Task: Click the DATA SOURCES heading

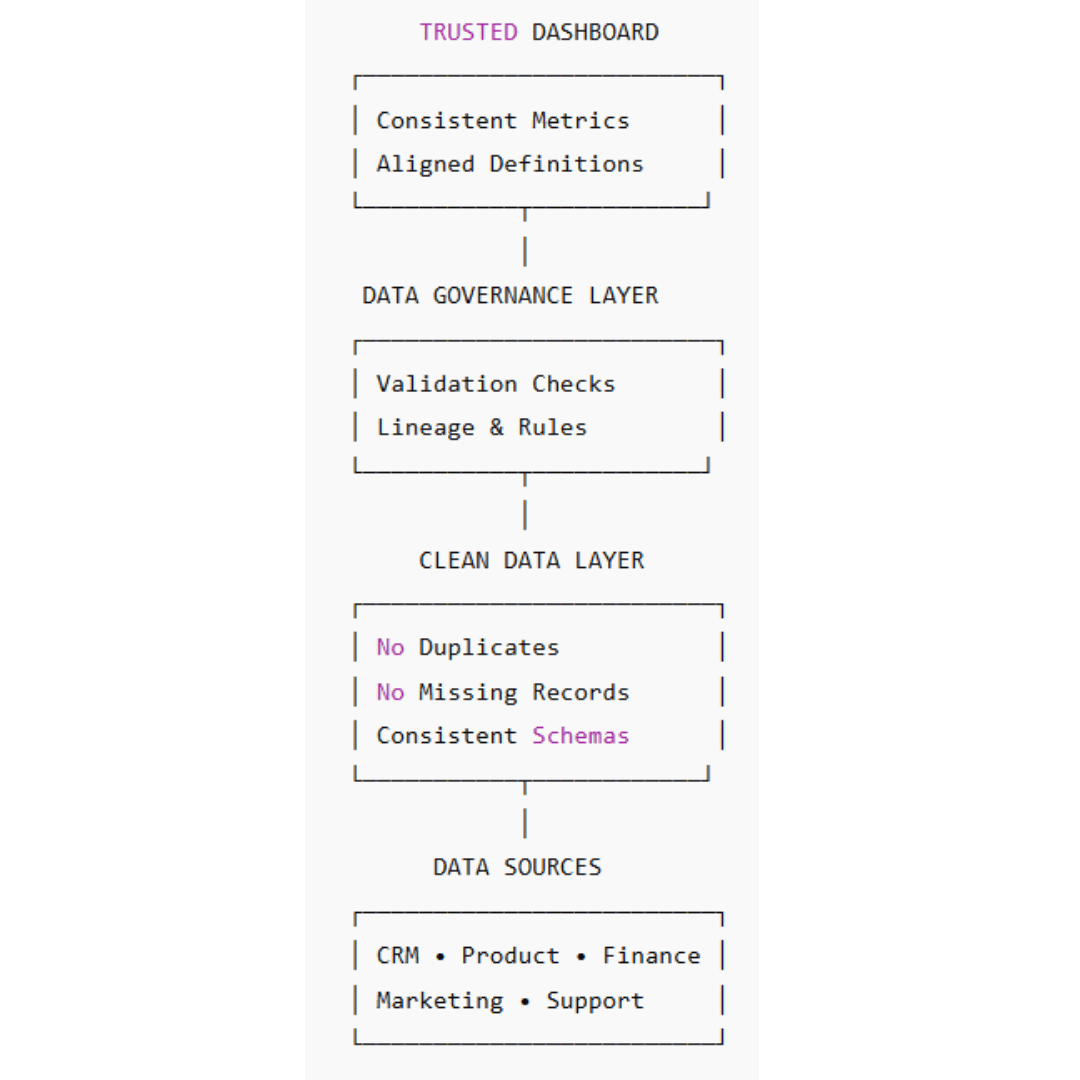Action: pyautogui.click(x=517, y=867)
